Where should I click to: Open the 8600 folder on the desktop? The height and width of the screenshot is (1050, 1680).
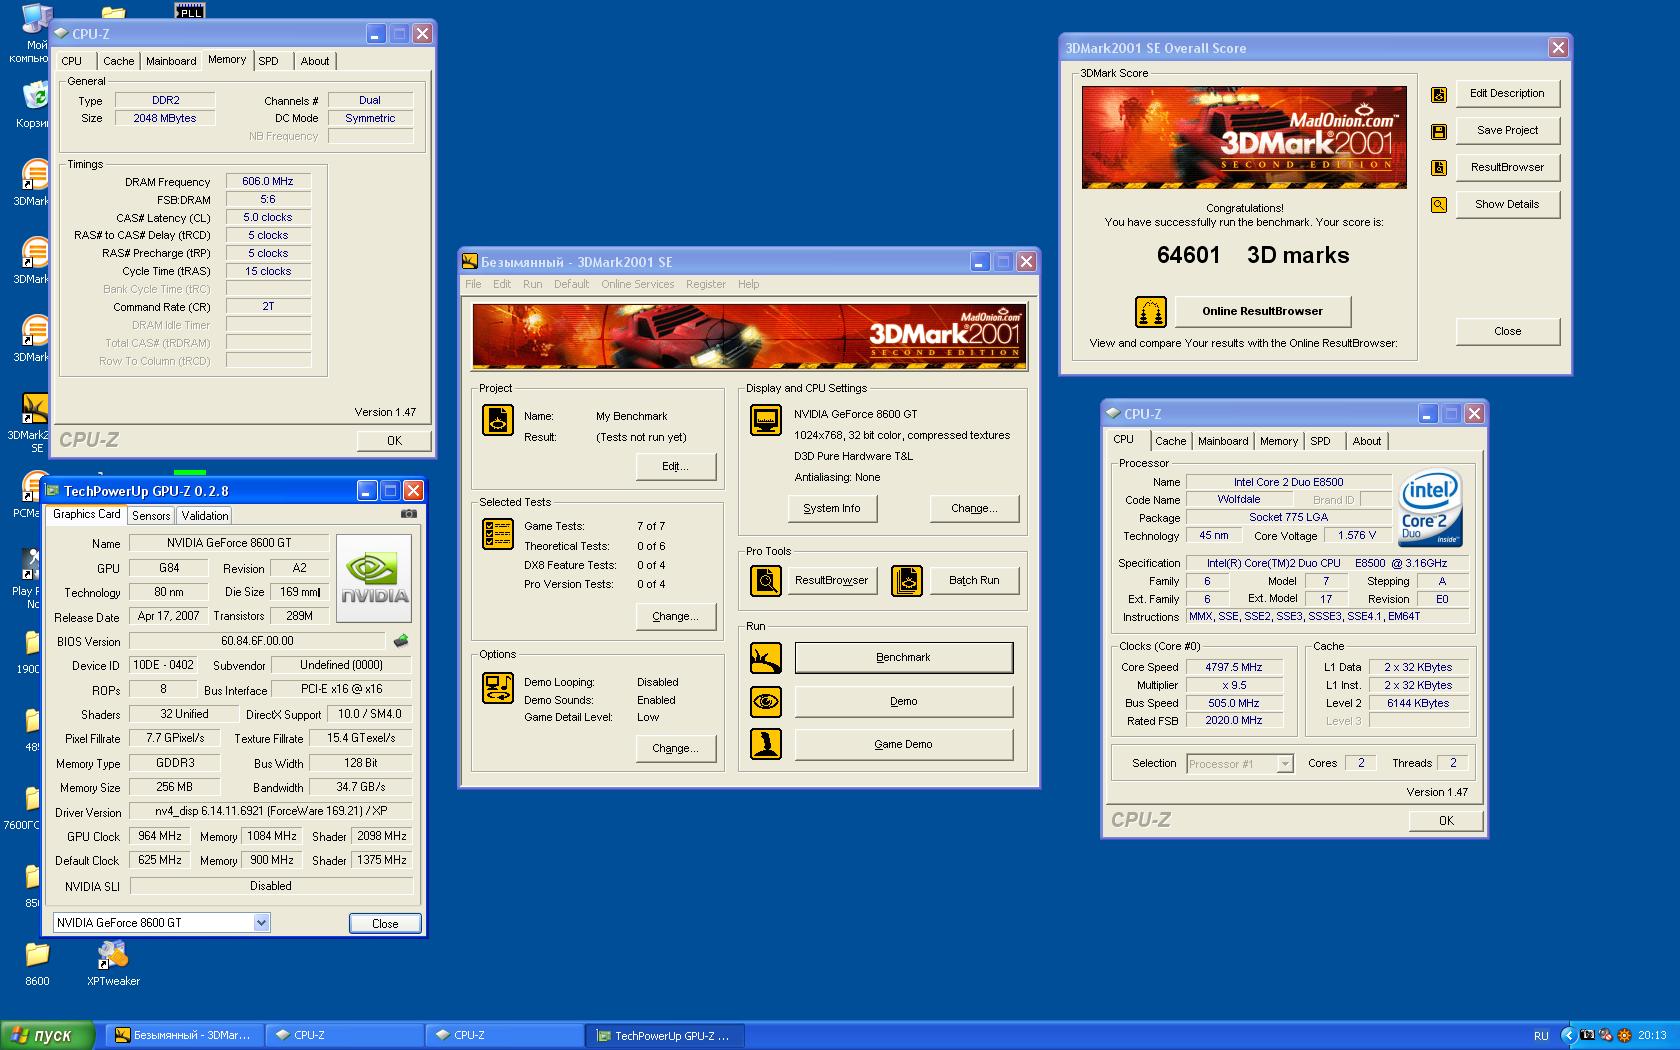[x=37, y=964]
